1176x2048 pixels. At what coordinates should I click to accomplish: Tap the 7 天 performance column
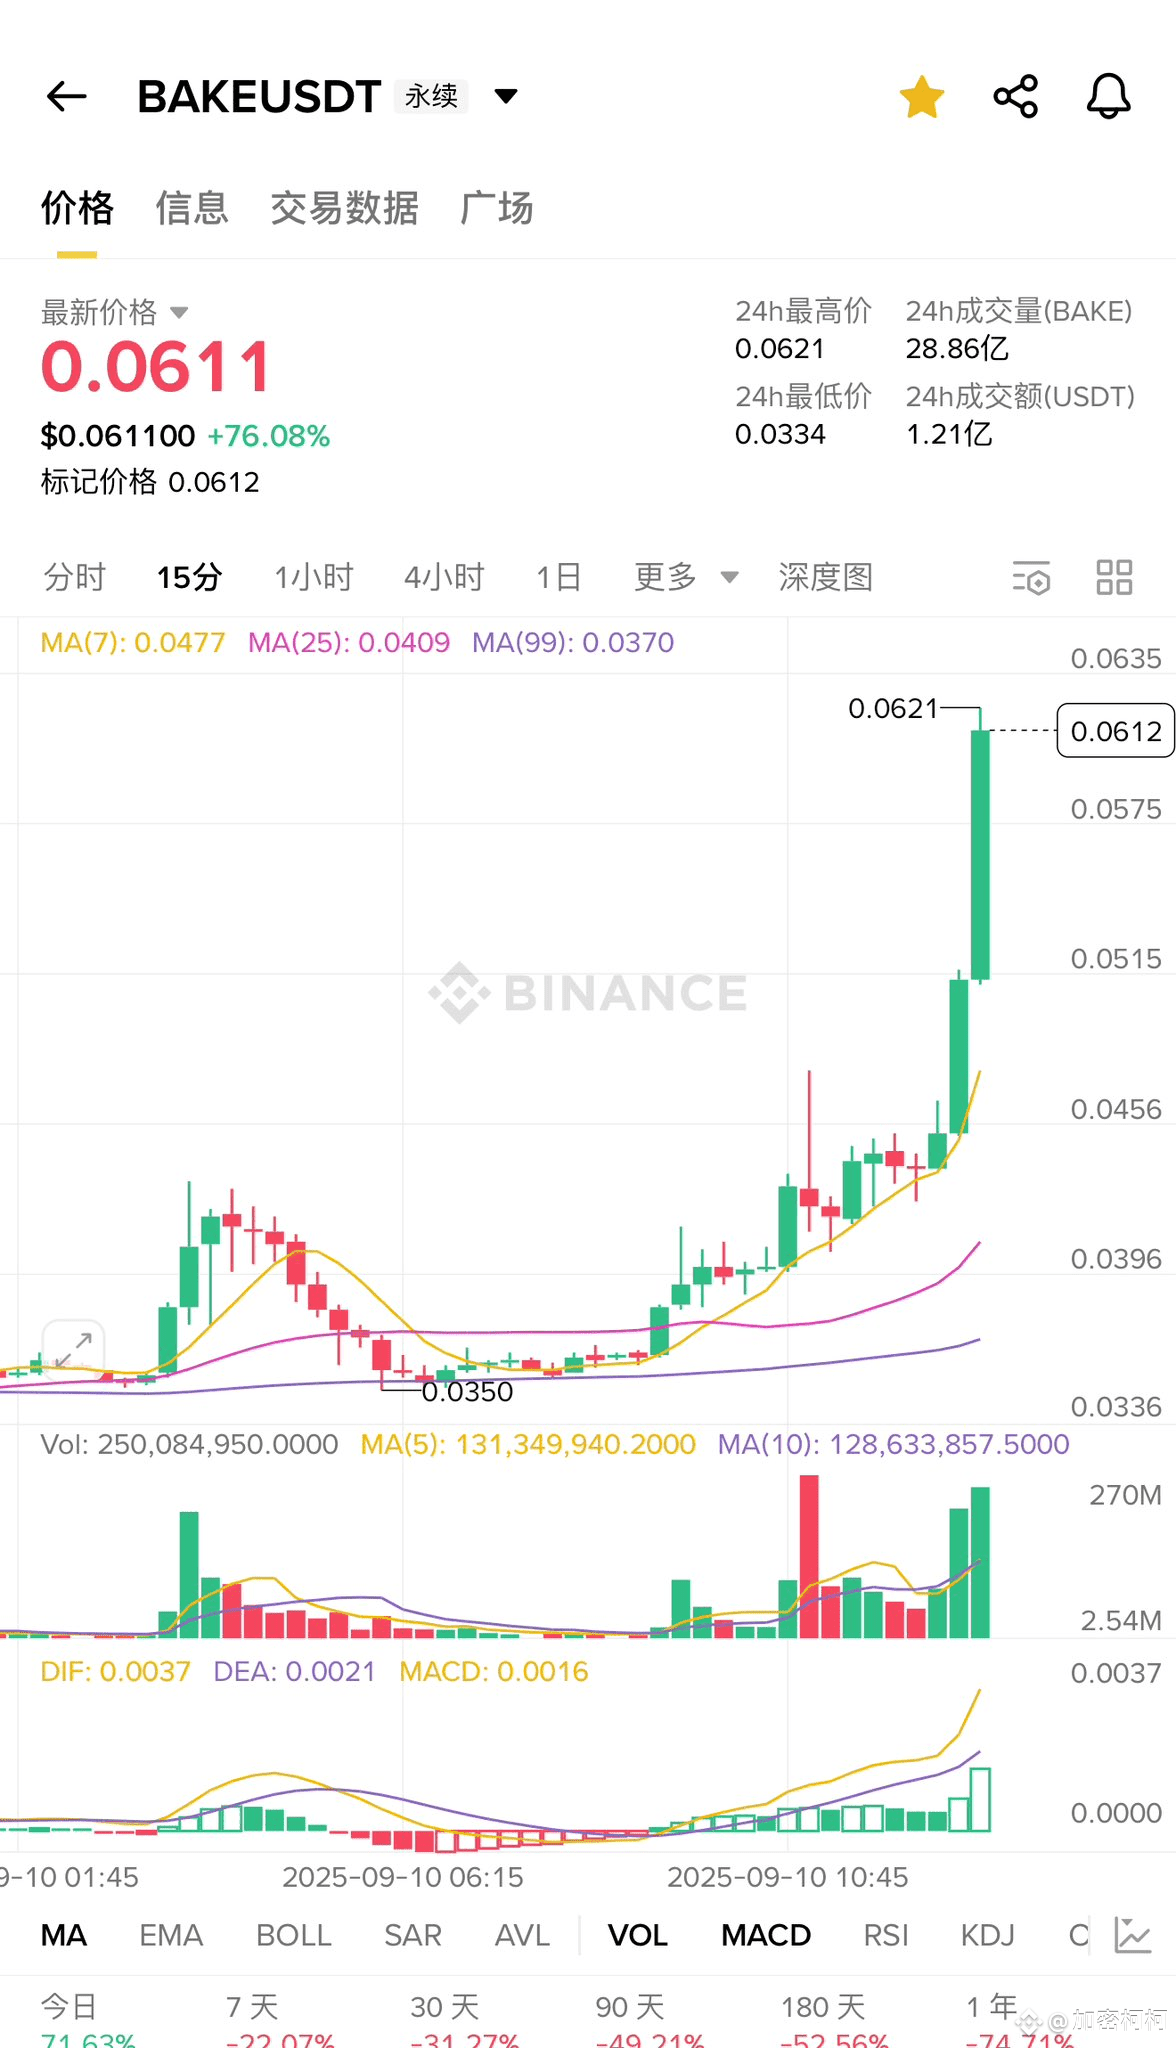pyautogui.click(x=280, y=2022)
